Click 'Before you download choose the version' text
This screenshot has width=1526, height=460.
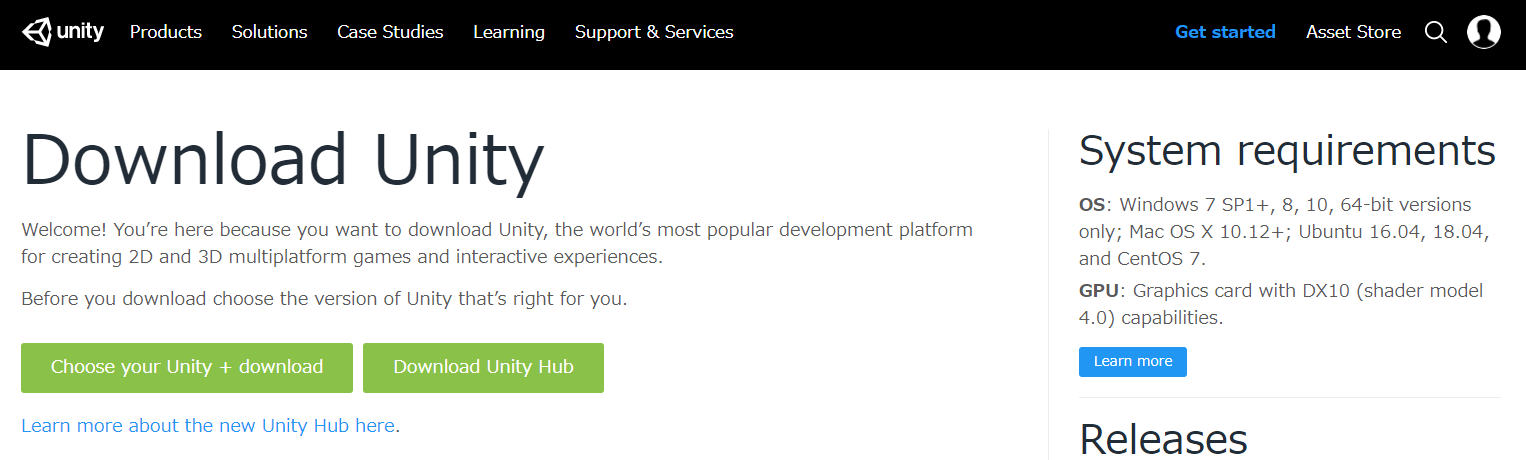click(x=324, y=299)
